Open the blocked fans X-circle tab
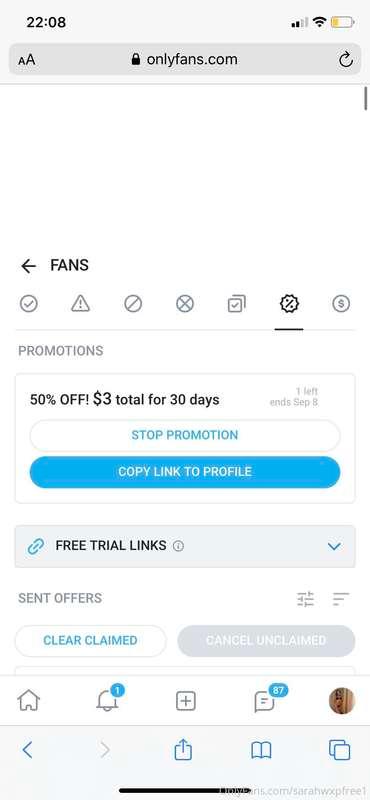The width and height of the screenshot is (370, 800). [x=185, y=304]
